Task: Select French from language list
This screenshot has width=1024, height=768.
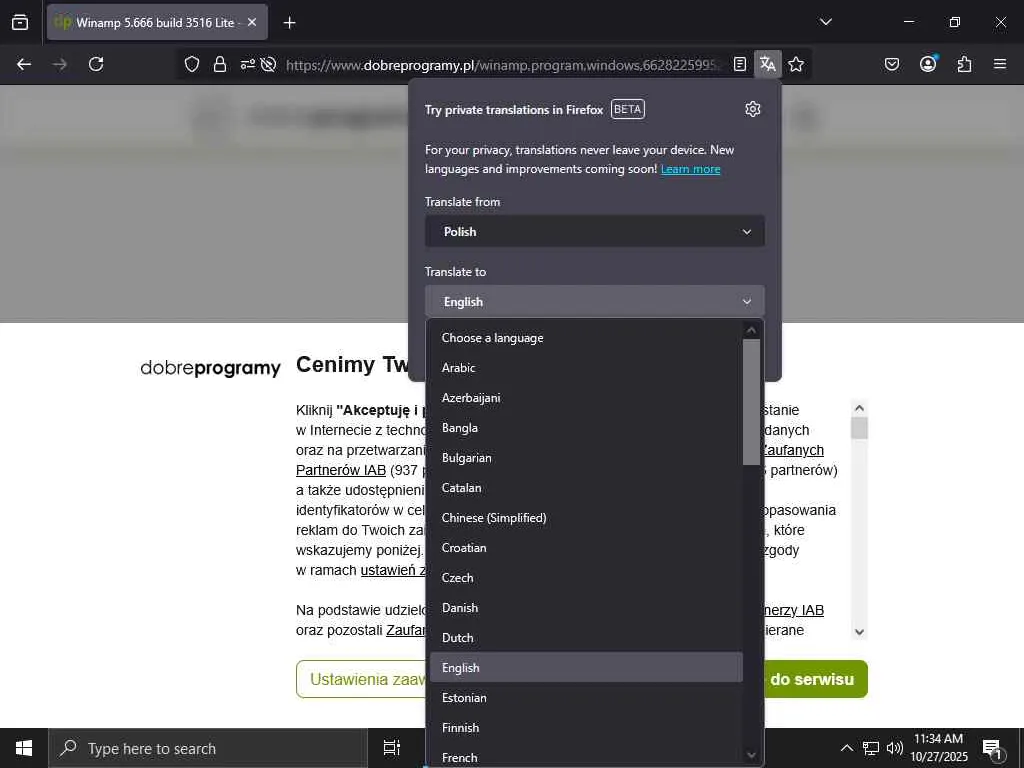Action: coord(586,758)
